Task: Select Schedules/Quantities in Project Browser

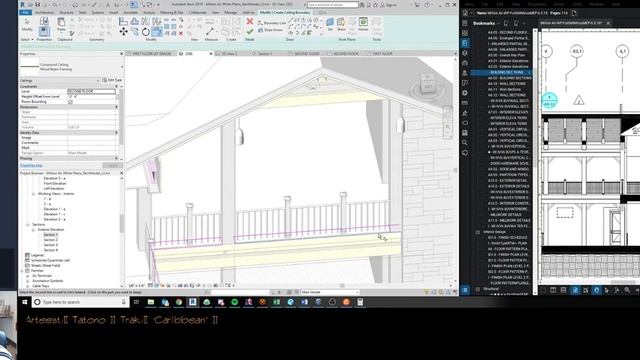Action: click(x=50, y=260)
